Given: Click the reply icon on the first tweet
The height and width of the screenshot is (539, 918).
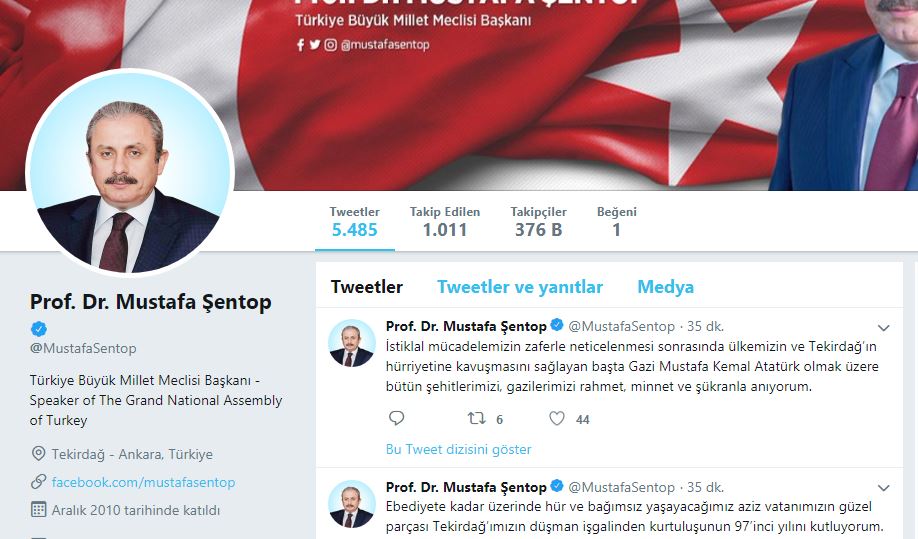Looking at the screenshot, I should coord(396,418).
